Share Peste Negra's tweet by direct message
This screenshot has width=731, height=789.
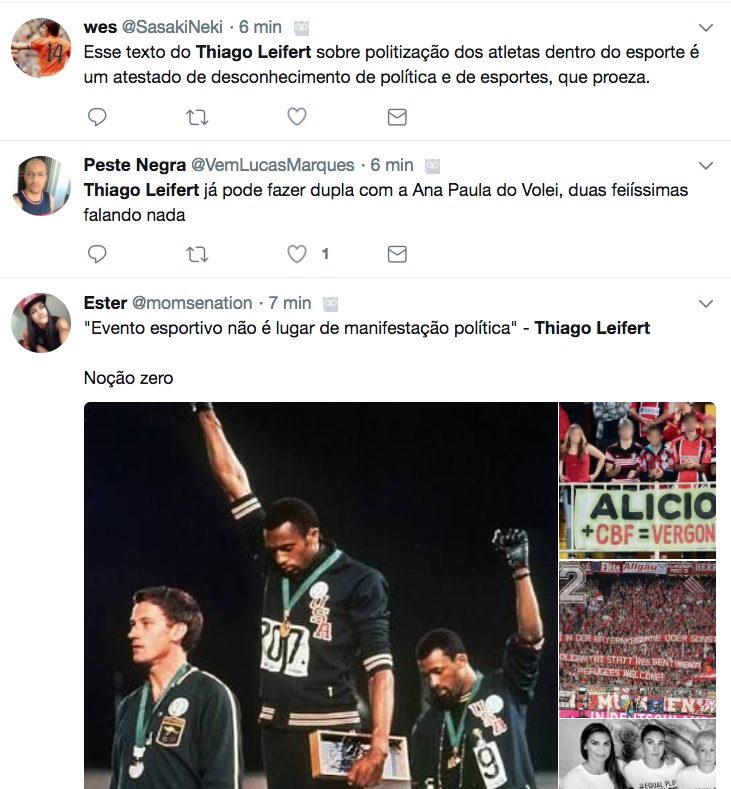pos(397,254)
